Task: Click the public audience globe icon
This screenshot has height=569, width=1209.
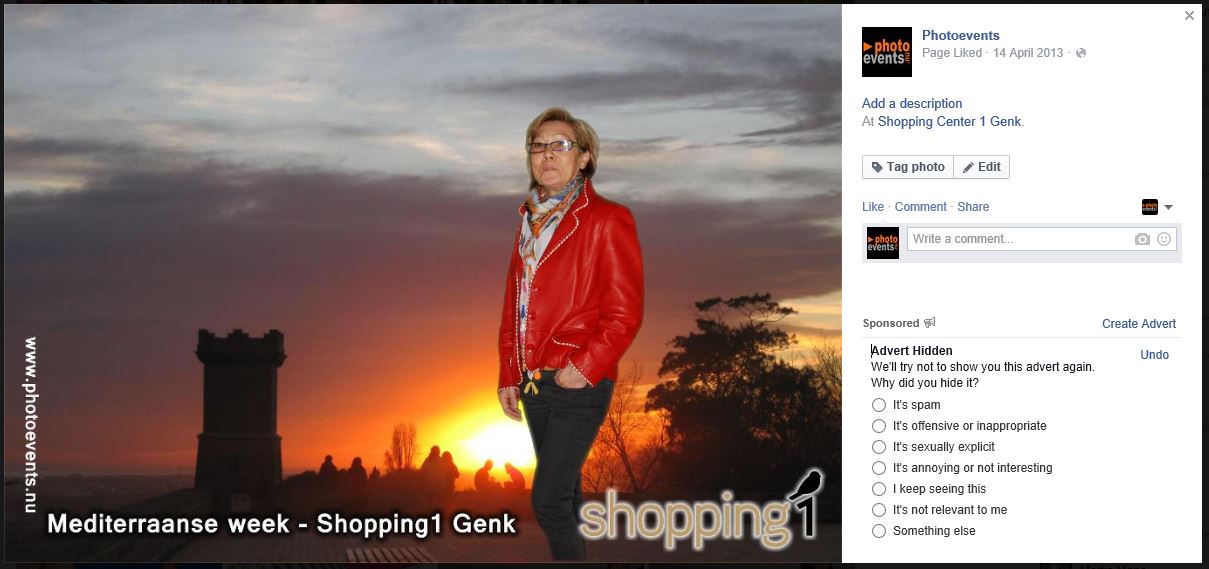Action: [1081, 53]
